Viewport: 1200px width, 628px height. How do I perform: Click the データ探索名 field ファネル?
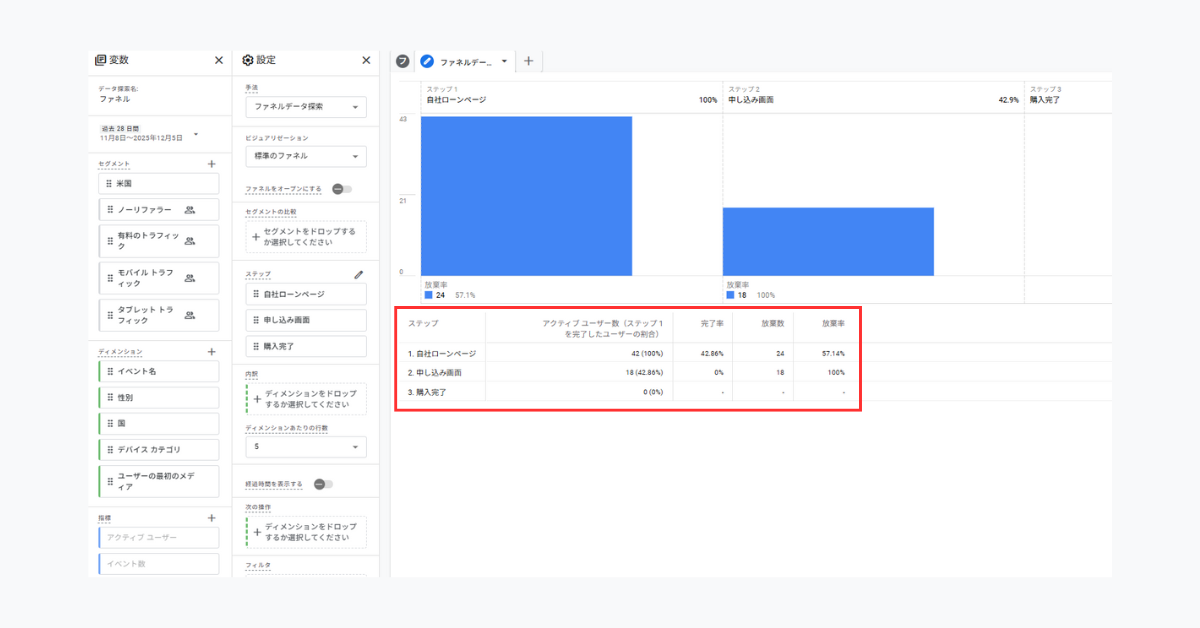point(114,99)
